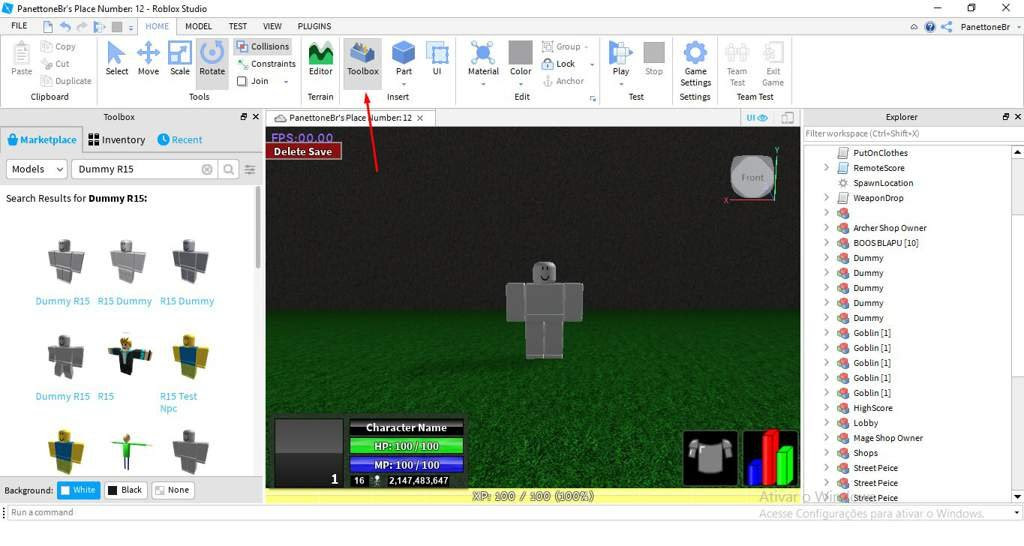
Task: Click the Front view cube face
Action: coord(751,177)
